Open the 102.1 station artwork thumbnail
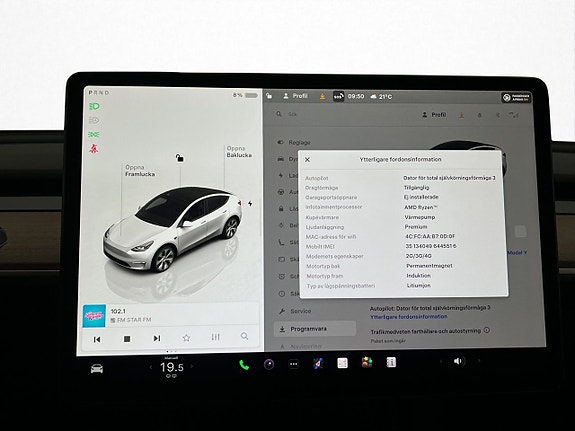 (x=94, y=316)
